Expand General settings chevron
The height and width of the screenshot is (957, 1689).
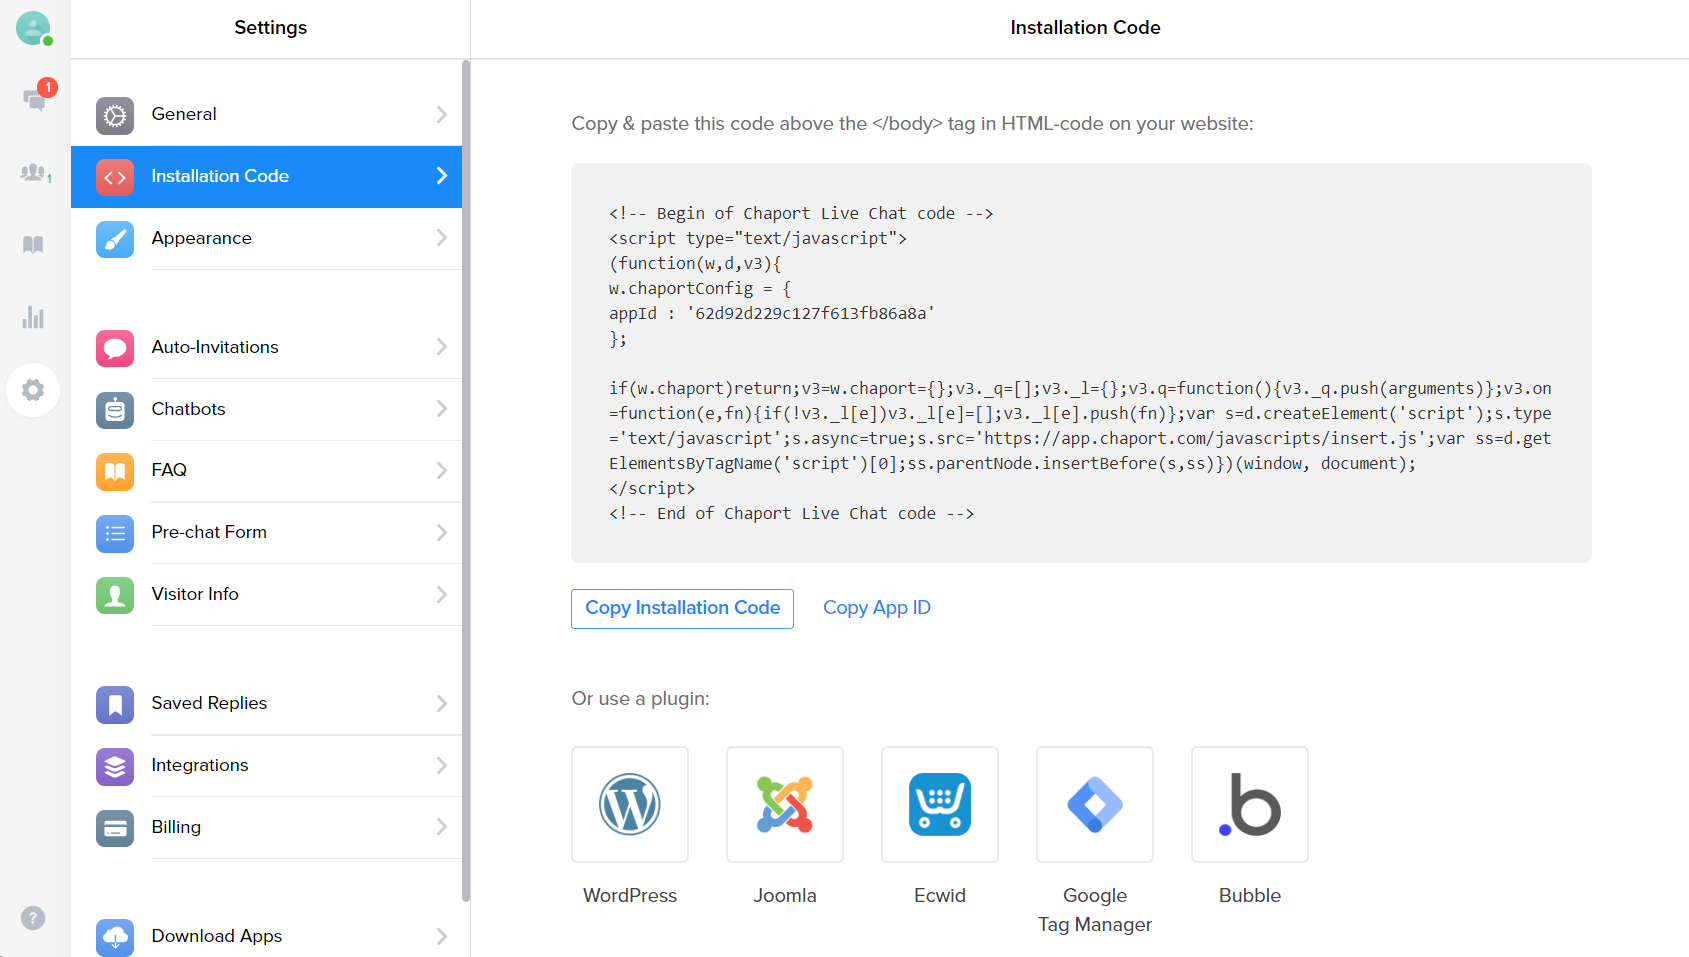coord(441,114)
